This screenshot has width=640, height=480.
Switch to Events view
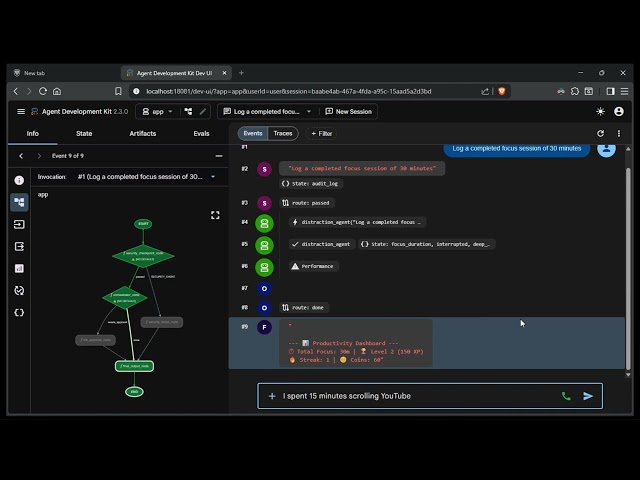click(253, 133)
